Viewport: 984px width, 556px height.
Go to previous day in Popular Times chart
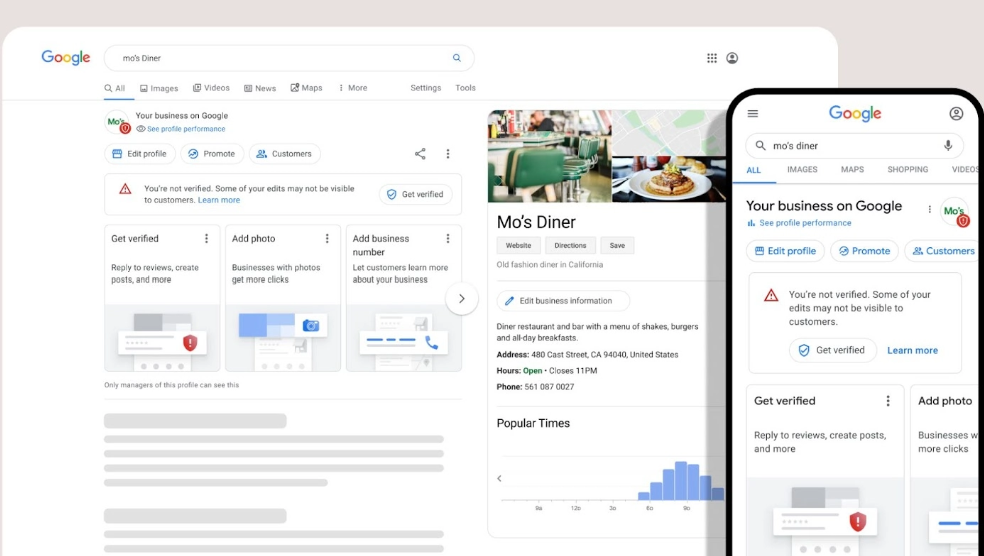pyautogui.click(x=500, y=478)
